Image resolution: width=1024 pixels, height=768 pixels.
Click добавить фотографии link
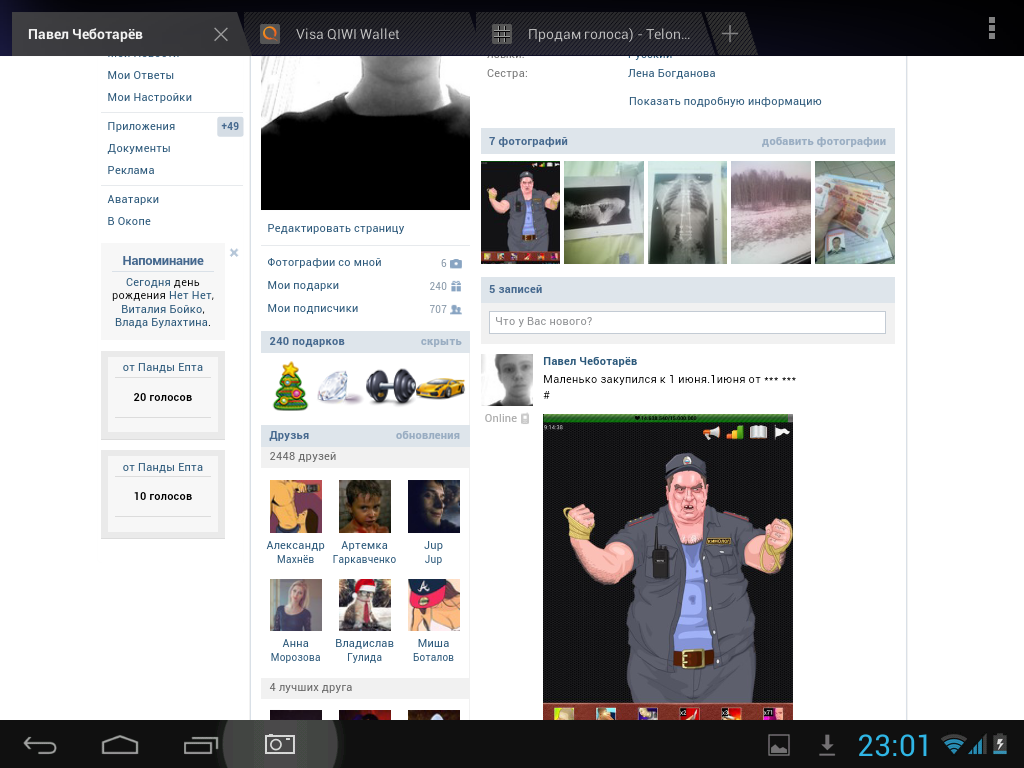824,141
